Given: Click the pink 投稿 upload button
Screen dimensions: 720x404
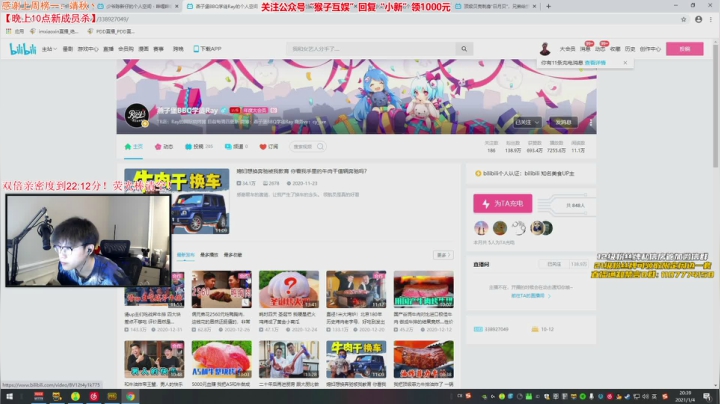Looking at the screenshot, I should point(685,49).
